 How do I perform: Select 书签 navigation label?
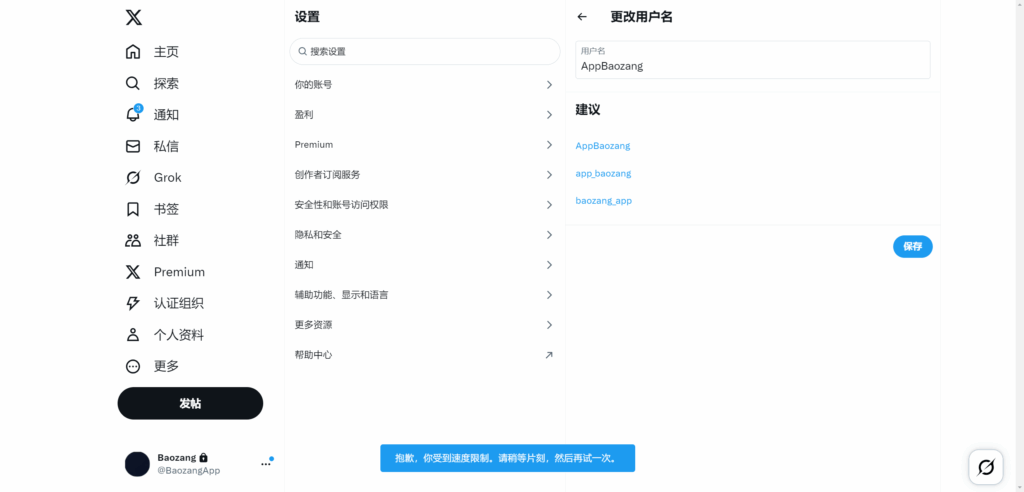pyautogui.click(x=166, y=209)
